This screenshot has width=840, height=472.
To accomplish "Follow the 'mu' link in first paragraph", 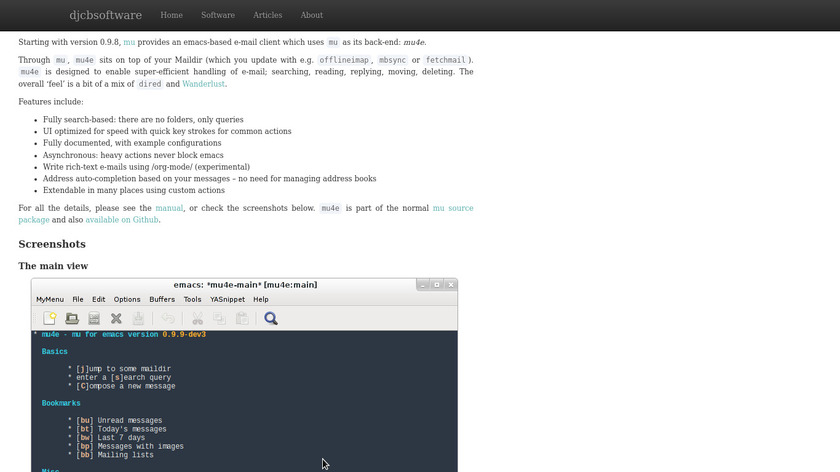I will pyautogui.click(x=129, y=42).
